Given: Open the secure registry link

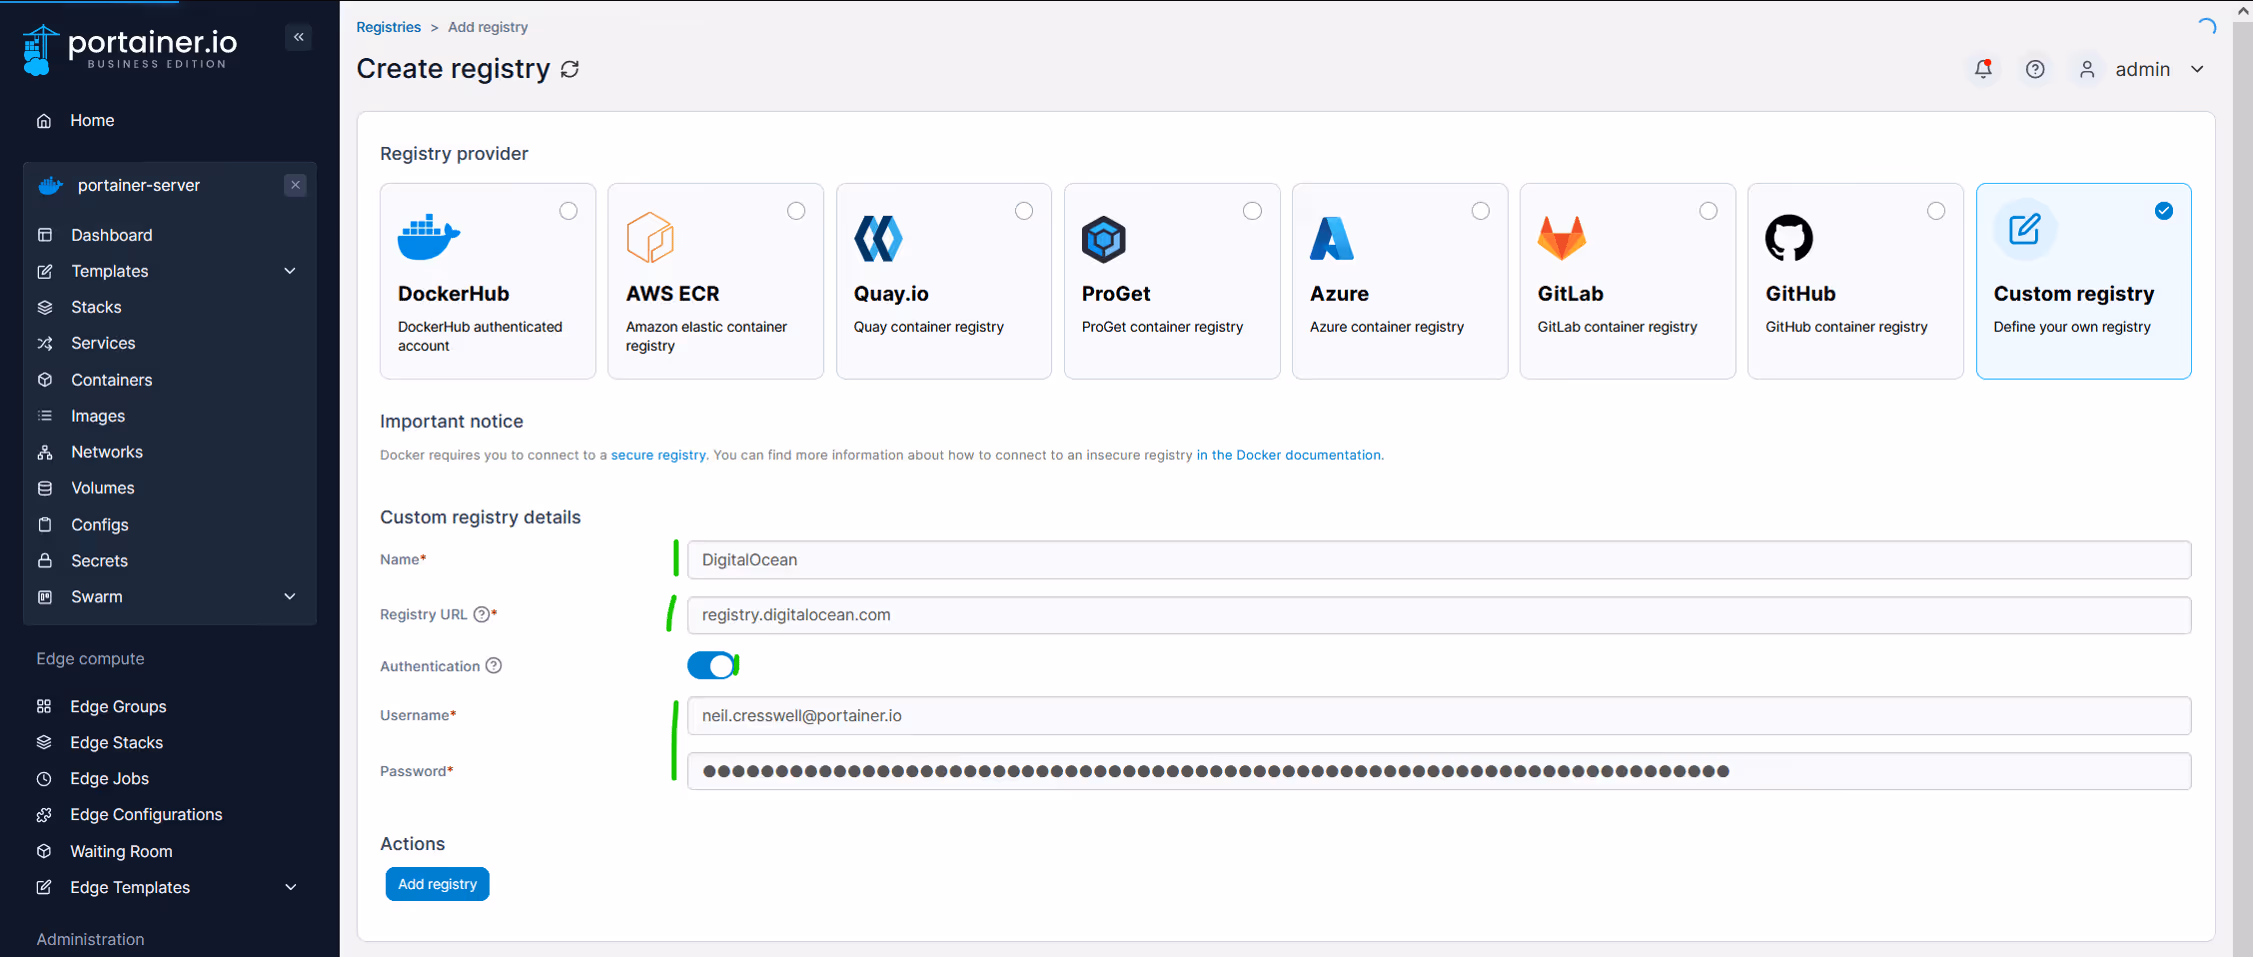Looking at the screenshot, I should [x=658, y=455].
